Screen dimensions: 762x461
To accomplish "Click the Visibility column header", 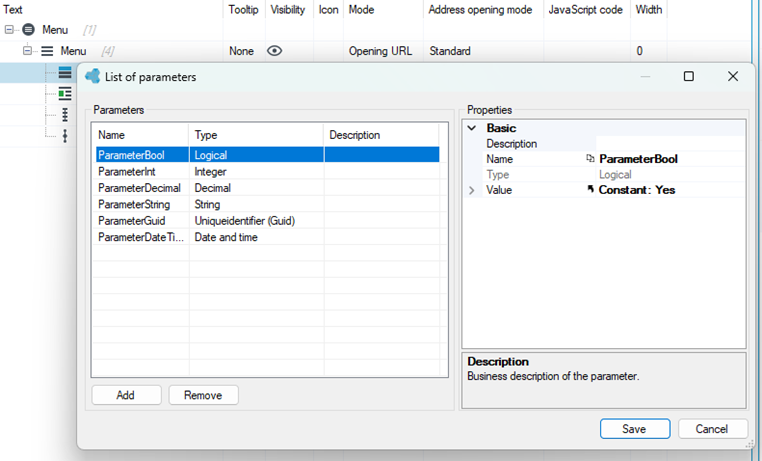I will [x=289, y=10].
